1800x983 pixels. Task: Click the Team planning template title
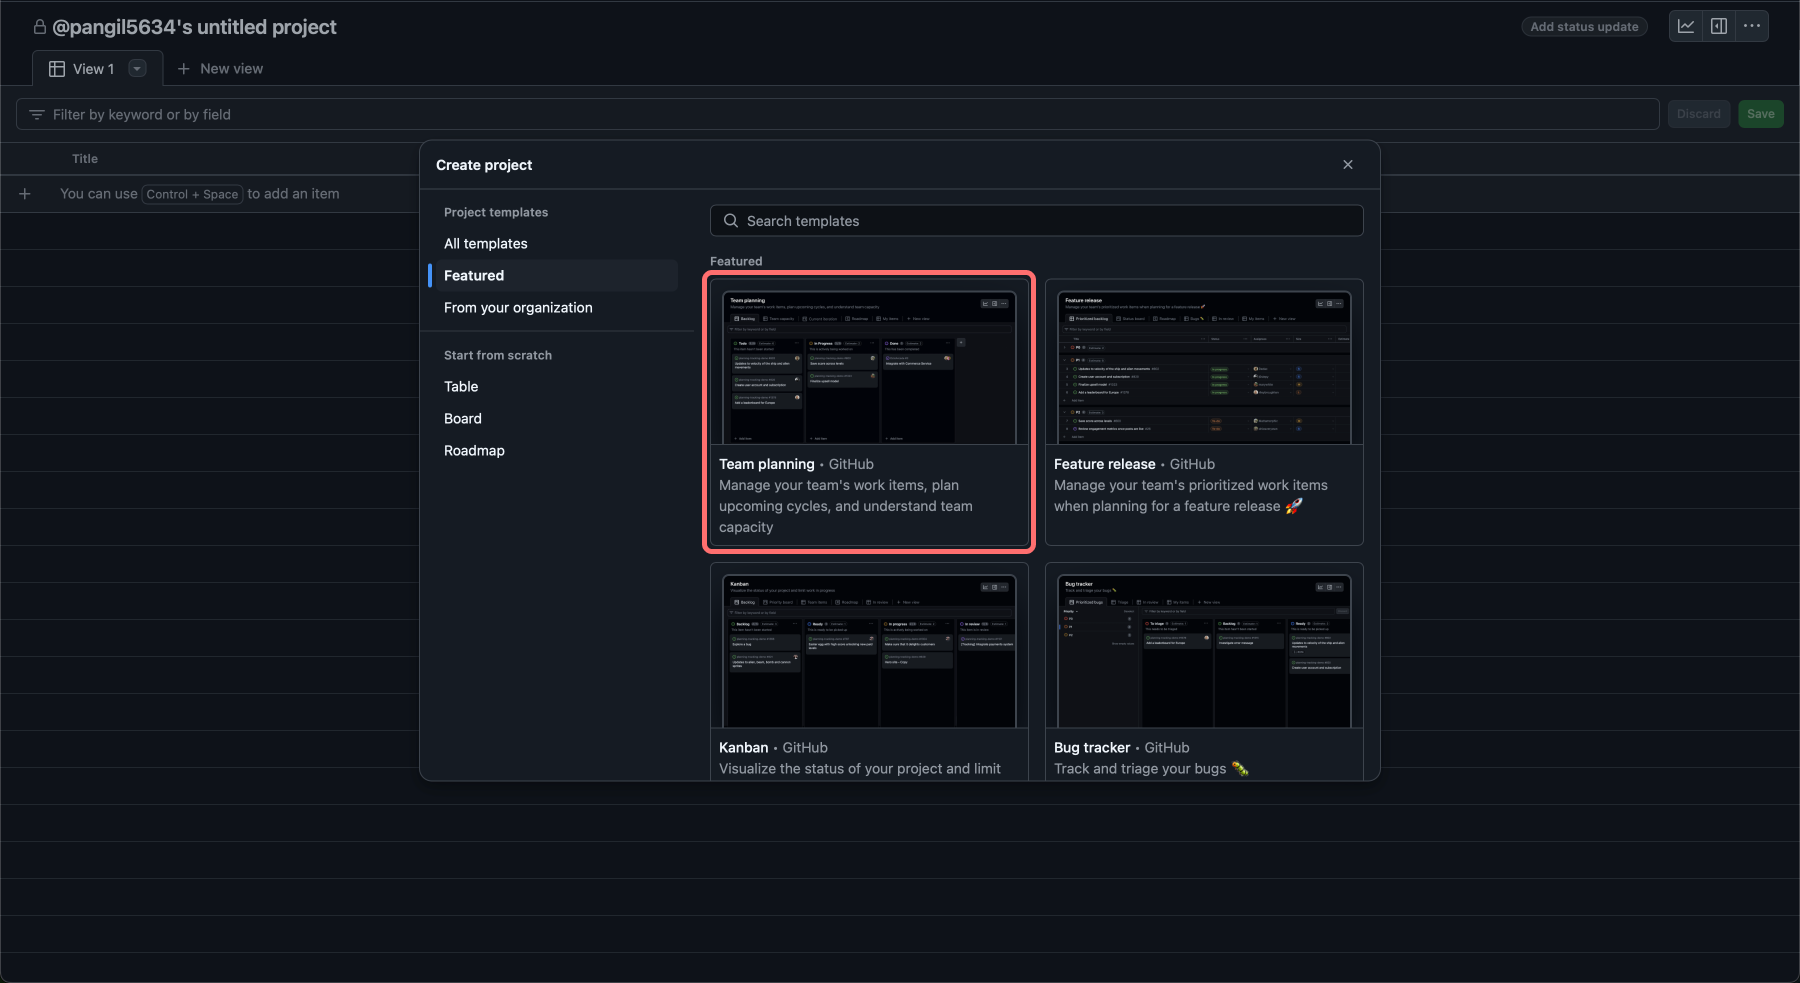click(767, 464)
